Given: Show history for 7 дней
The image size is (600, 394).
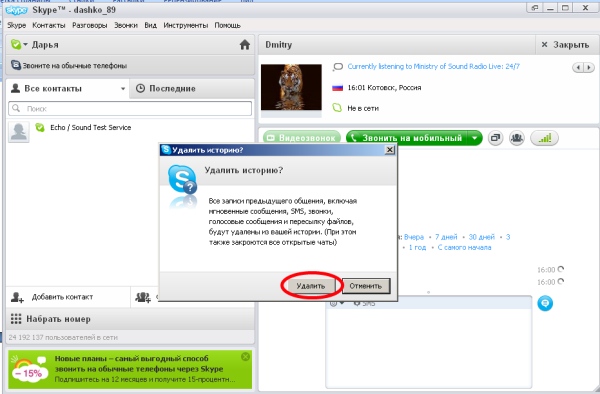Looking at the screenshot, I should pyautogui.click(x=446, y=237).
